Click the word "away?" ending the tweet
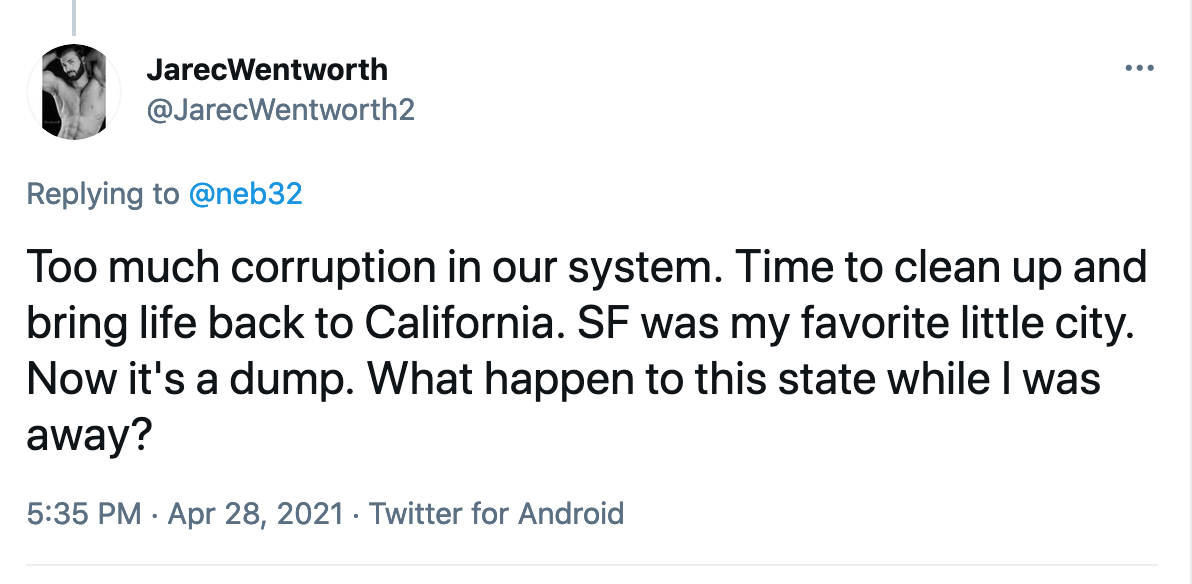Image resolution: width=1192 pixels, height=584 pixels. (x=86, y=437)
